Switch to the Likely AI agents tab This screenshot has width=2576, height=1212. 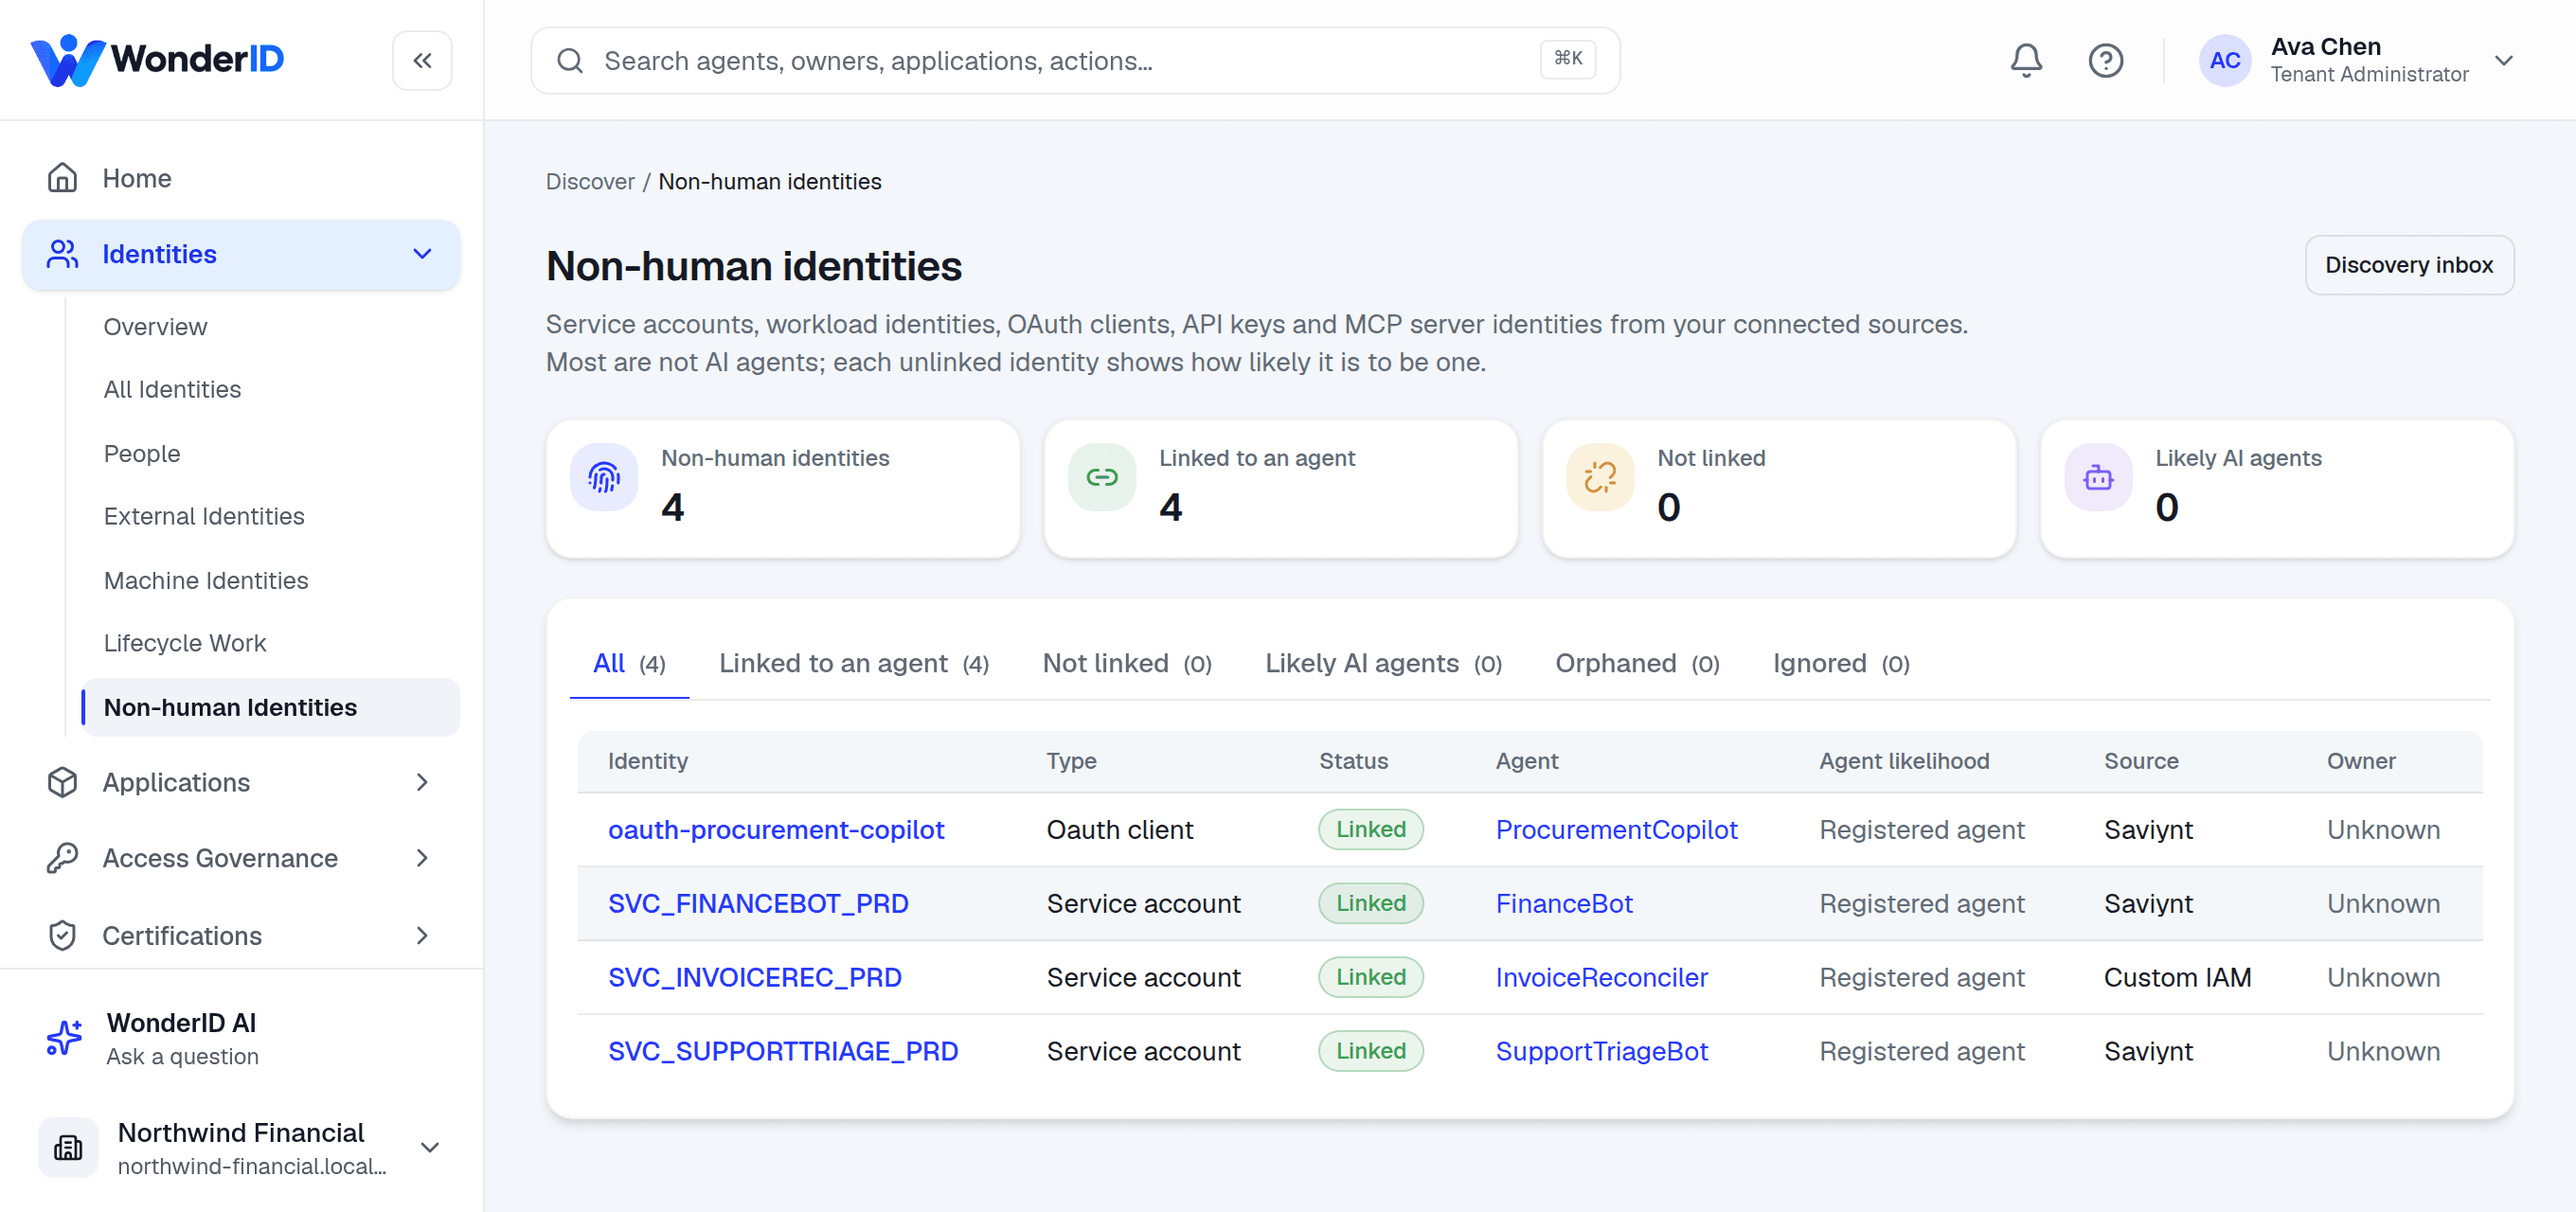pyautogui.click(x=1383, y=663)
